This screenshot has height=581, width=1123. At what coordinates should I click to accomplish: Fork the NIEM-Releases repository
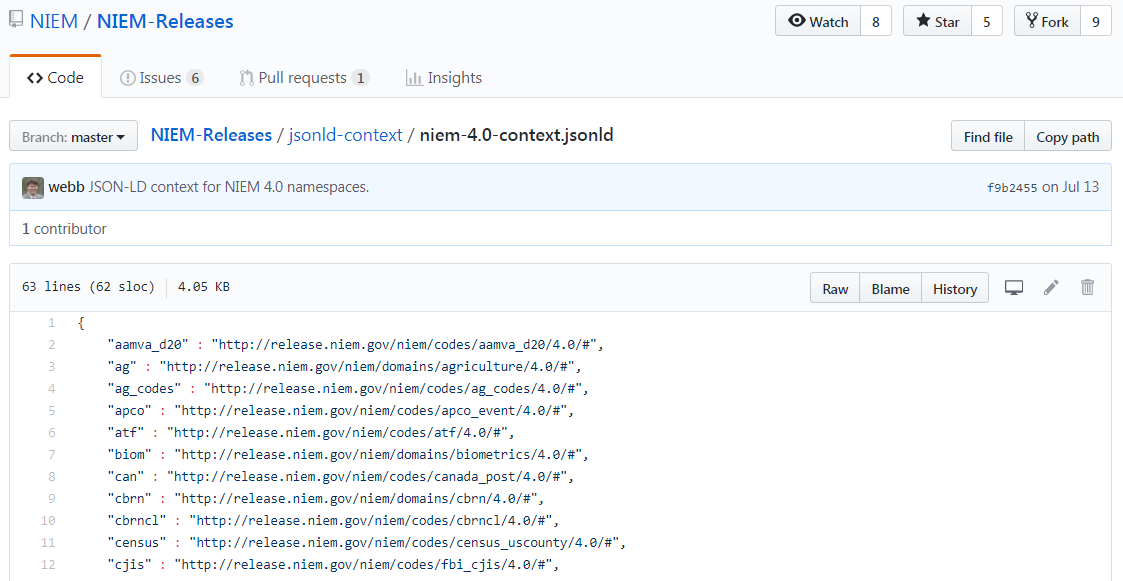click(1047, 22)
